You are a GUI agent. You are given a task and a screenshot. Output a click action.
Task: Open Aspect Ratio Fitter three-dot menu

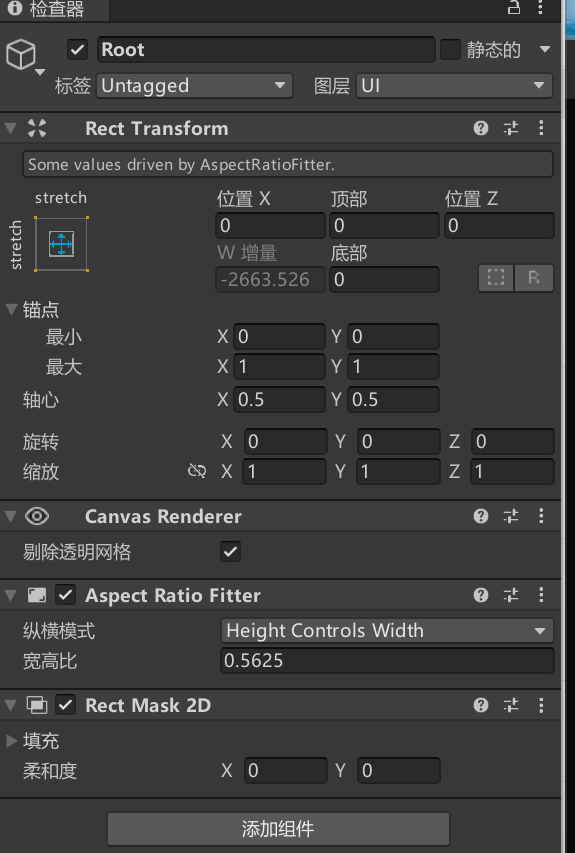click(541, 595)
